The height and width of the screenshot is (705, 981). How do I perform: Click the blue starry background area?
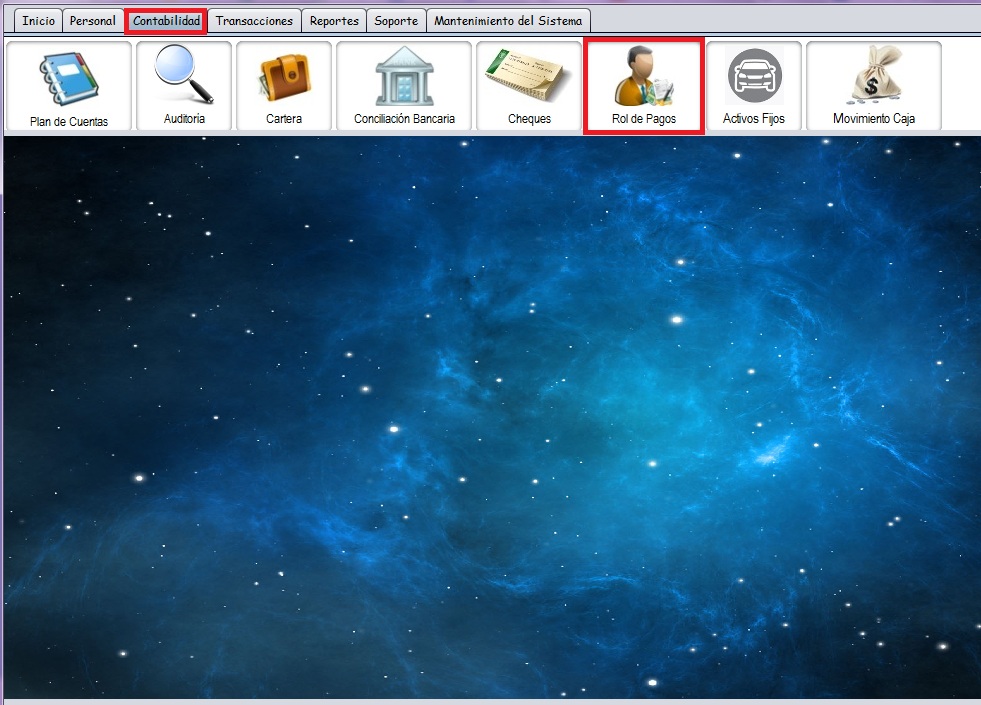[x=490, y=420]
